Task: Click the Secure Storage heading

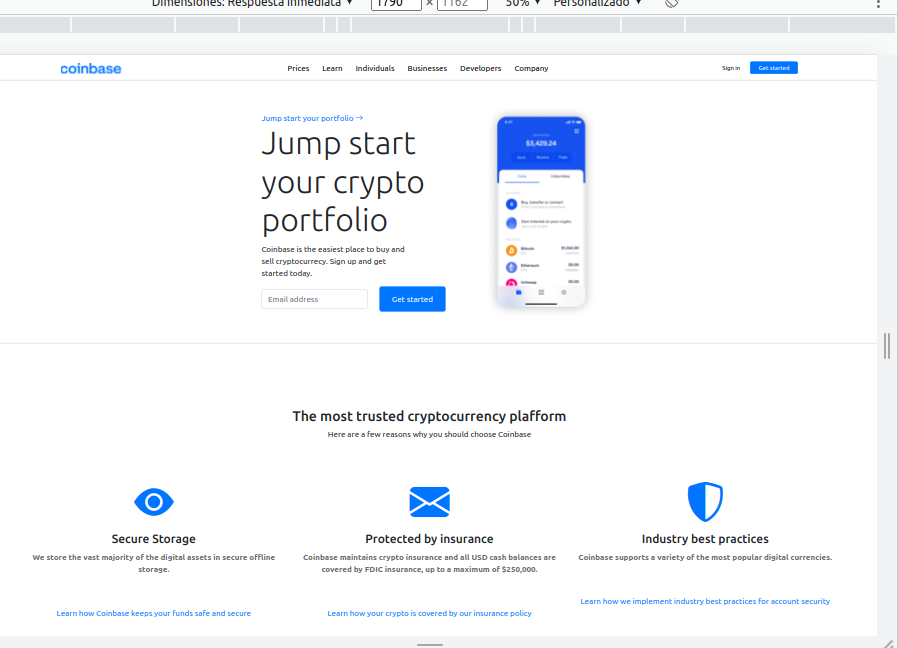Action: pyautogui.click(x=153, y=539)
